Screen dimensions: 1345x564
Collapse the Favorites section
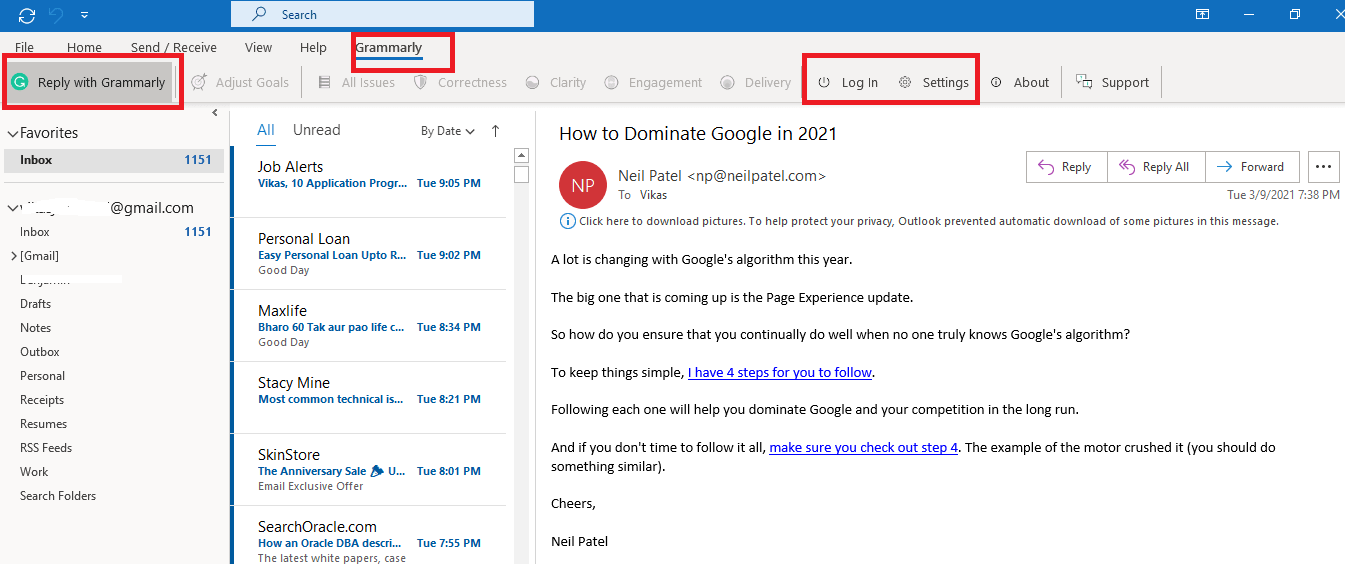point(12,133)
